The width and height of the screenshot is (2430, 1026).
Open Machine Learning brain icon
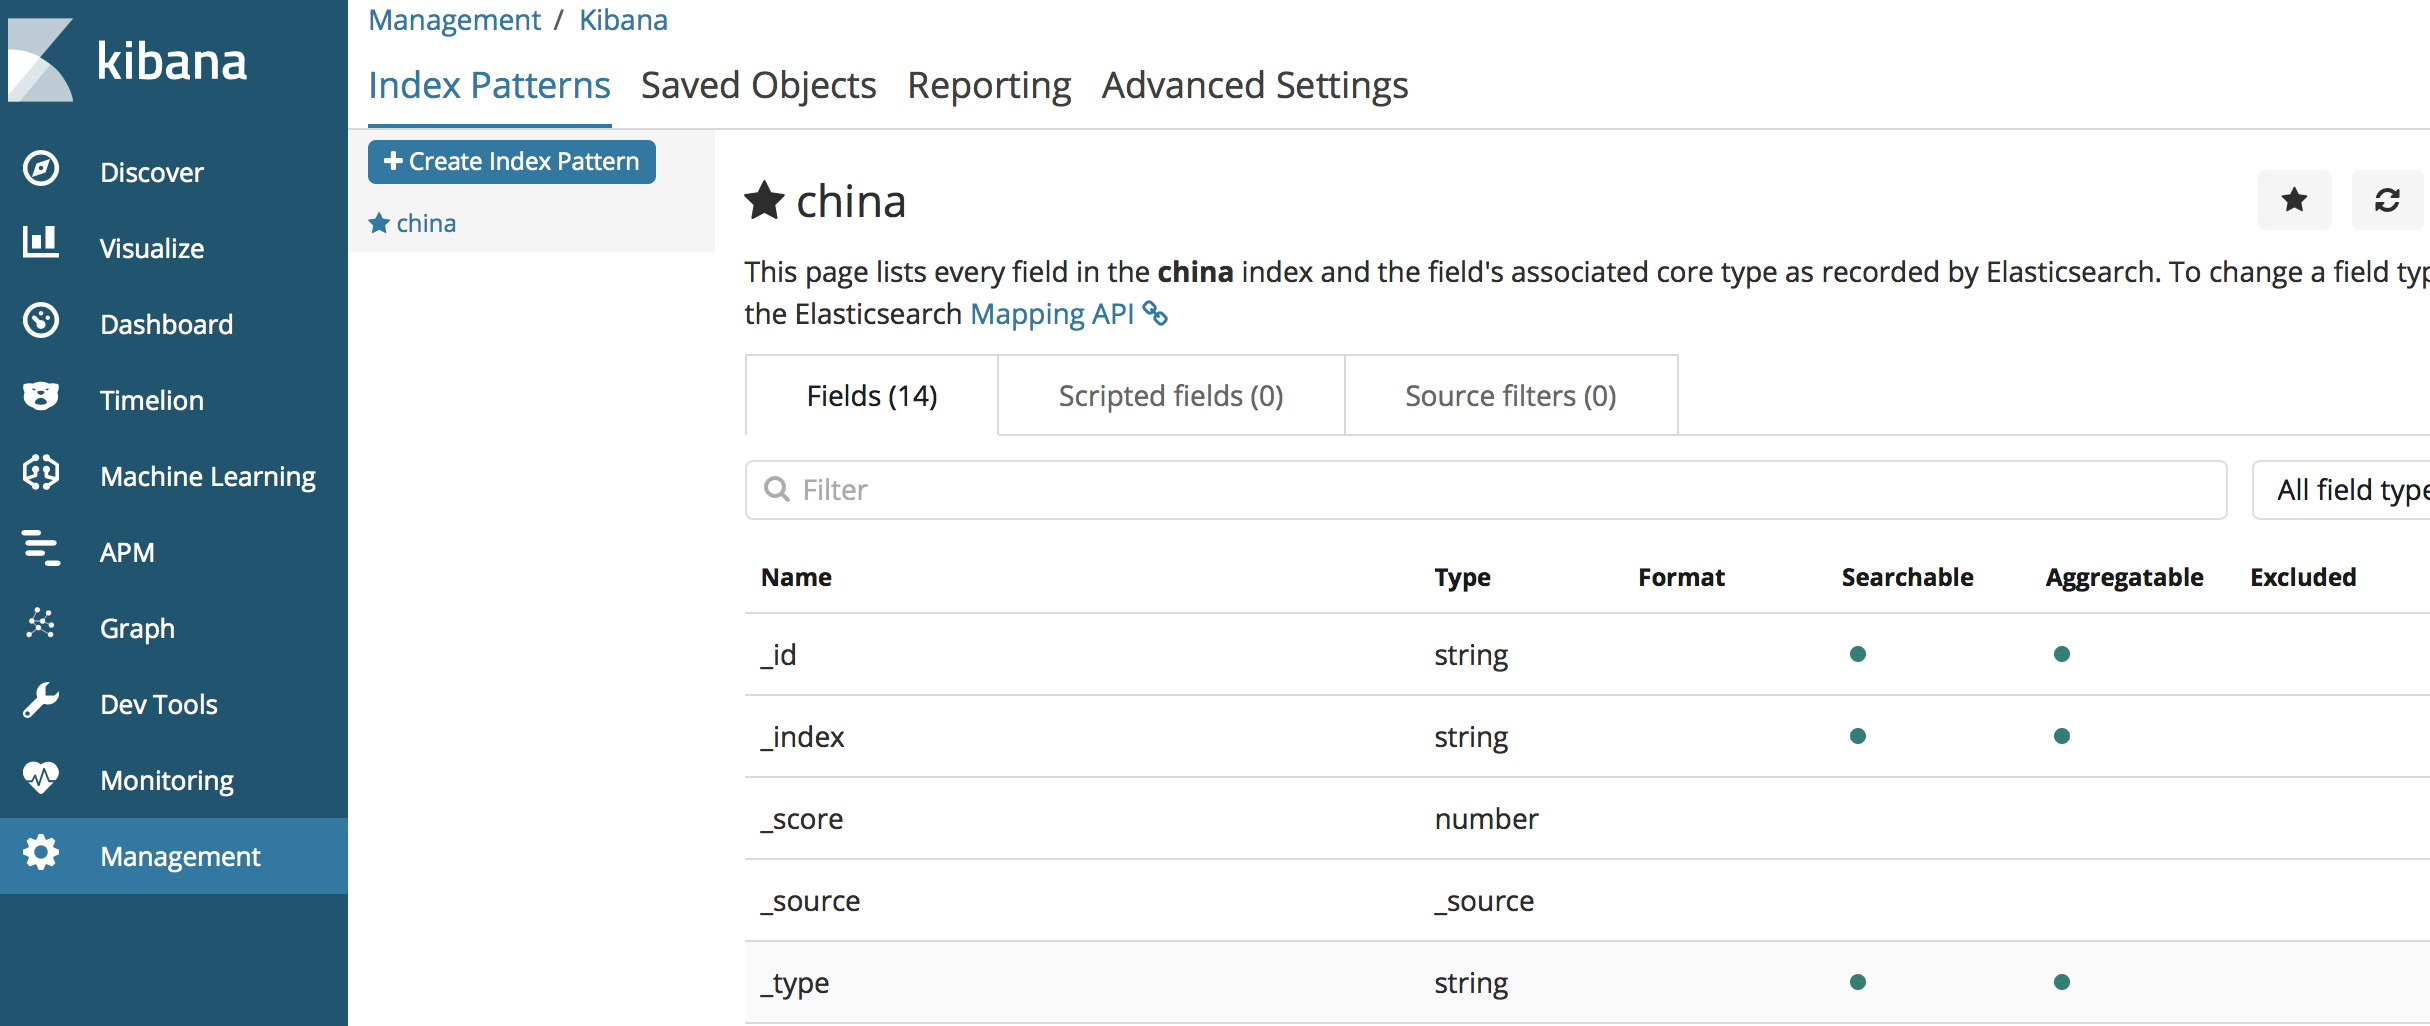click(x=41, y=473)
